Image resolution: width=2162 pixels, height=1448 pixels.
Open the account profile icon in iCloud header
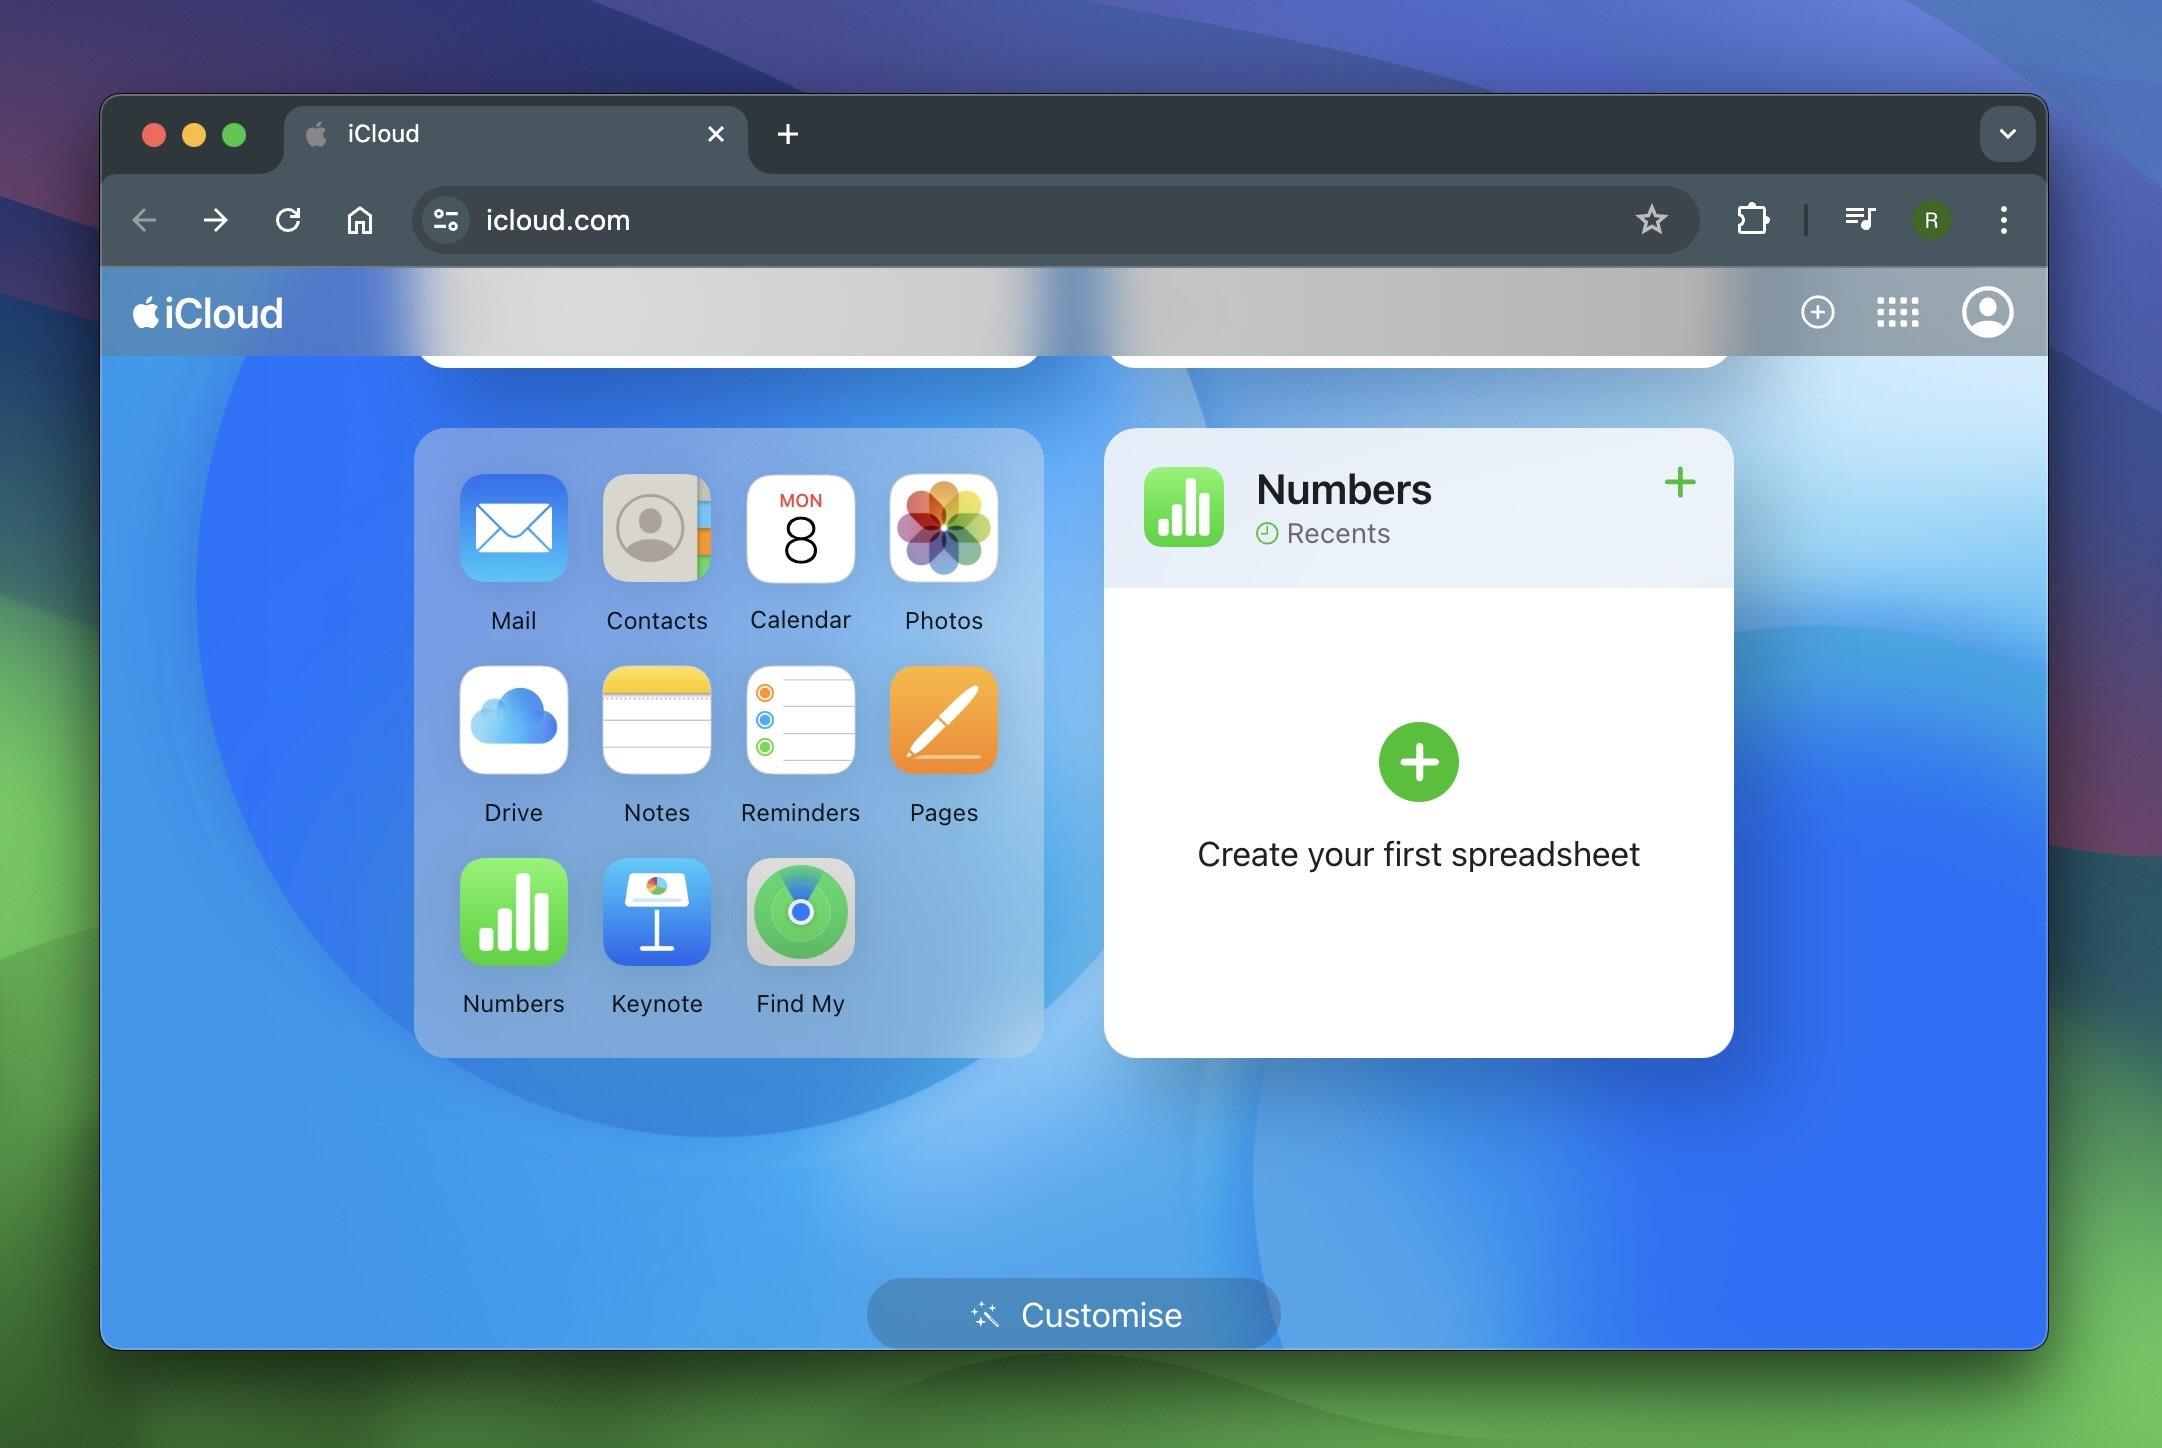click(1987, 312)
